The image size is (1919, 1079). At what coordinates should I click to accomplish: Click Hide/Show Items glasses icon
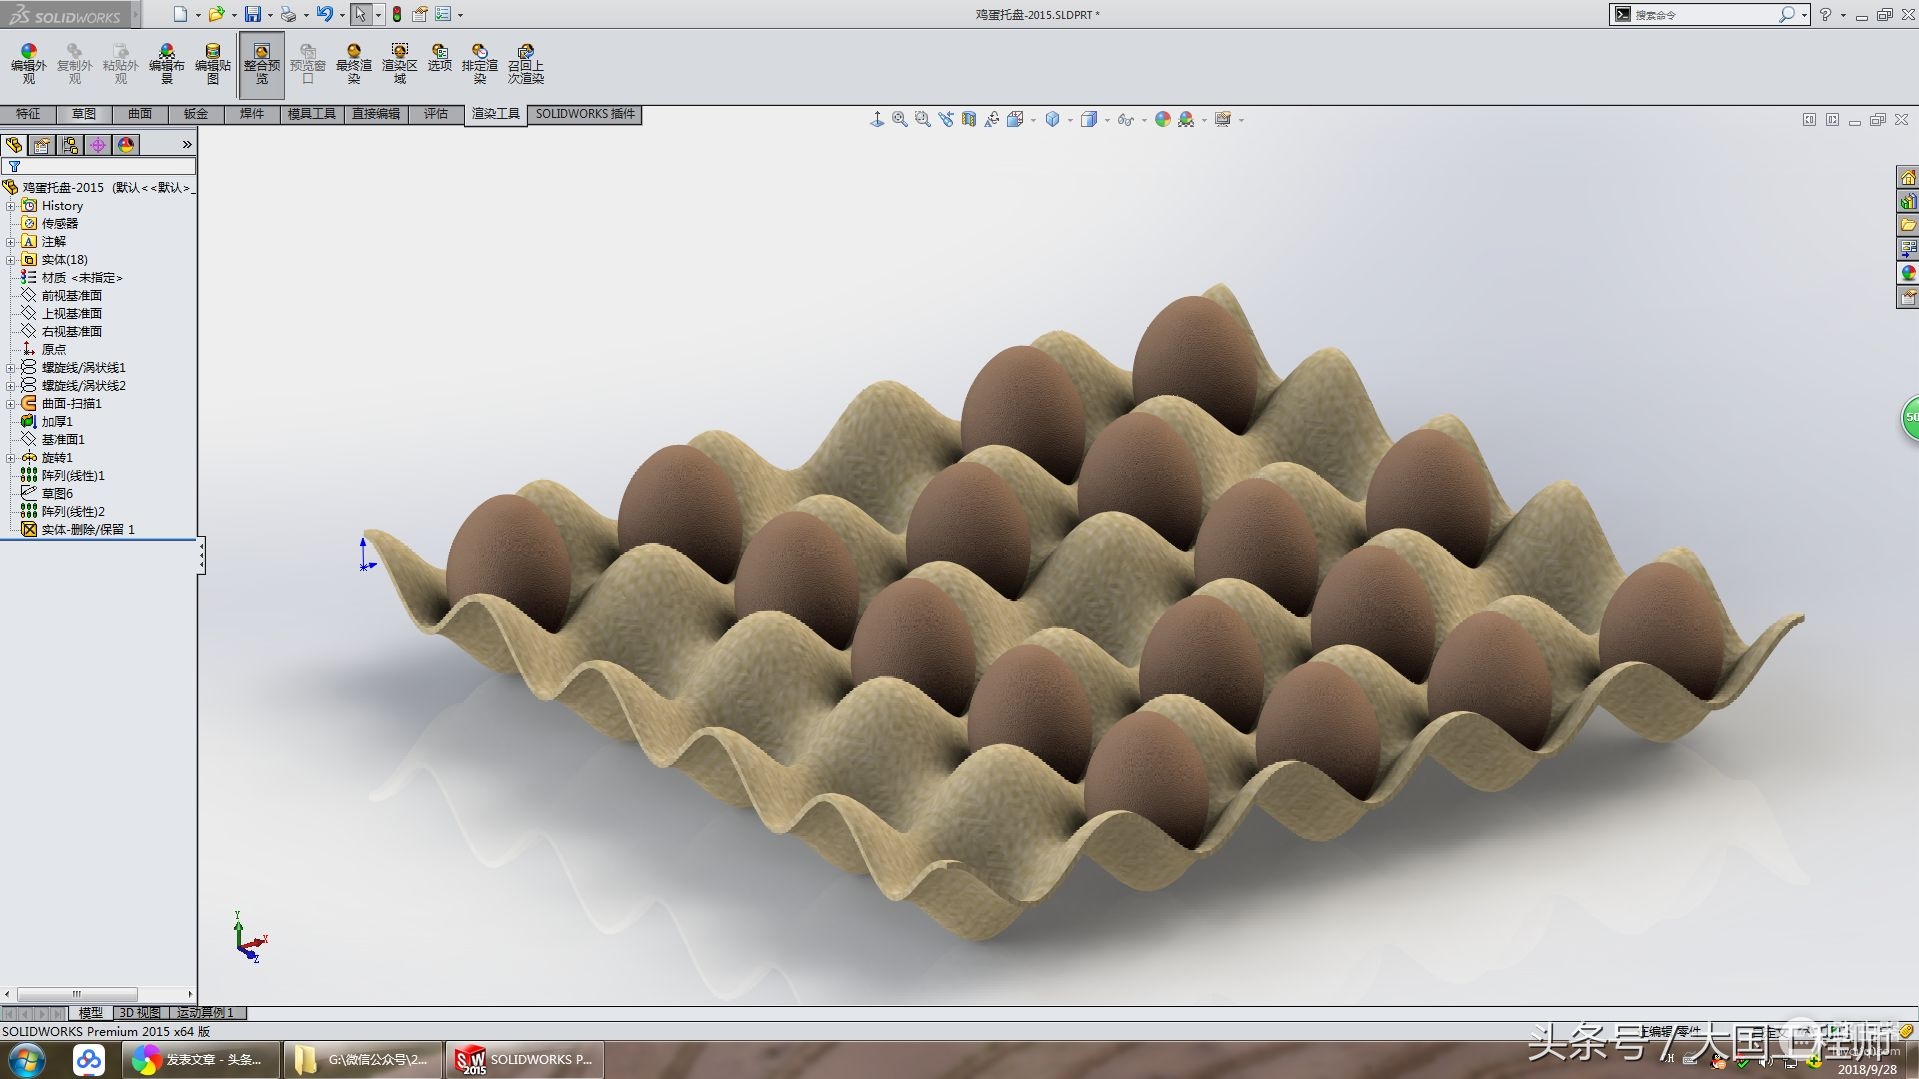pos(1126,119)
